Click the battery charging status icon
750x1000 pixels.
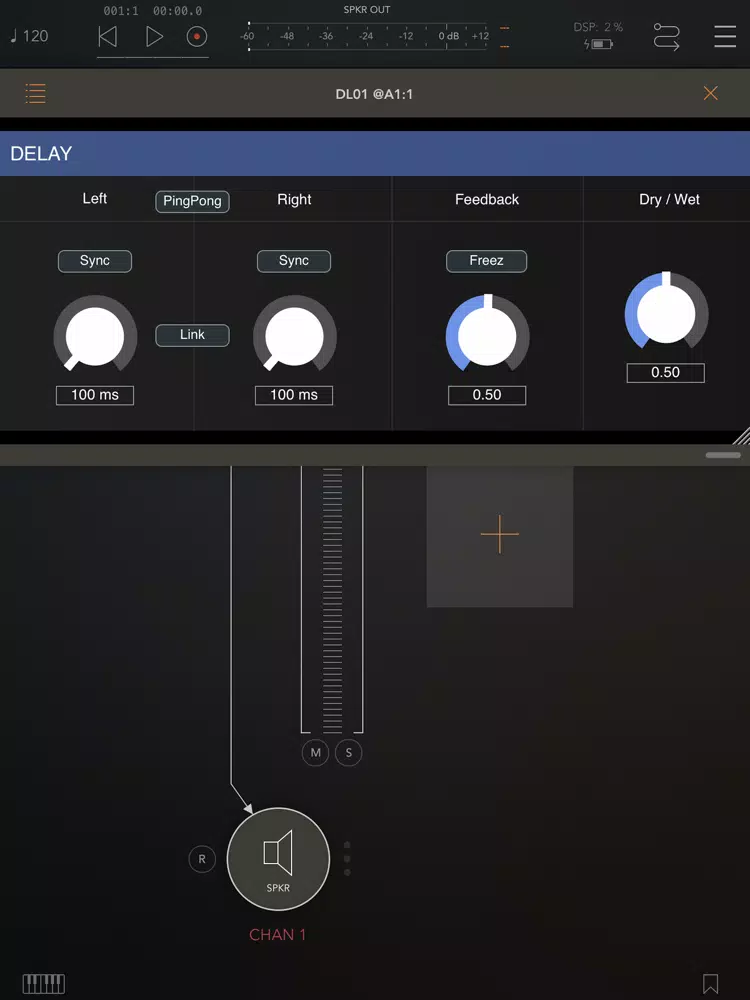598,44
